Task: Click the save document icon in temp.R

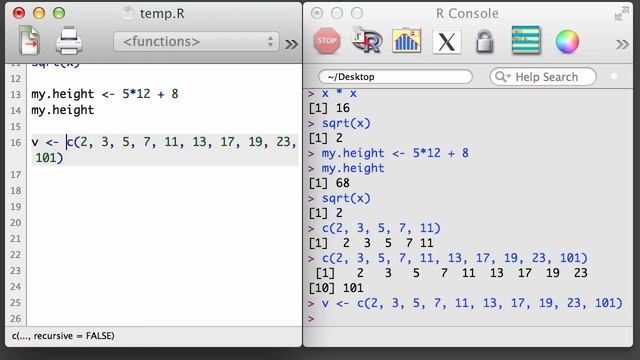Action: pyautogui.click(x=29, y=41)
